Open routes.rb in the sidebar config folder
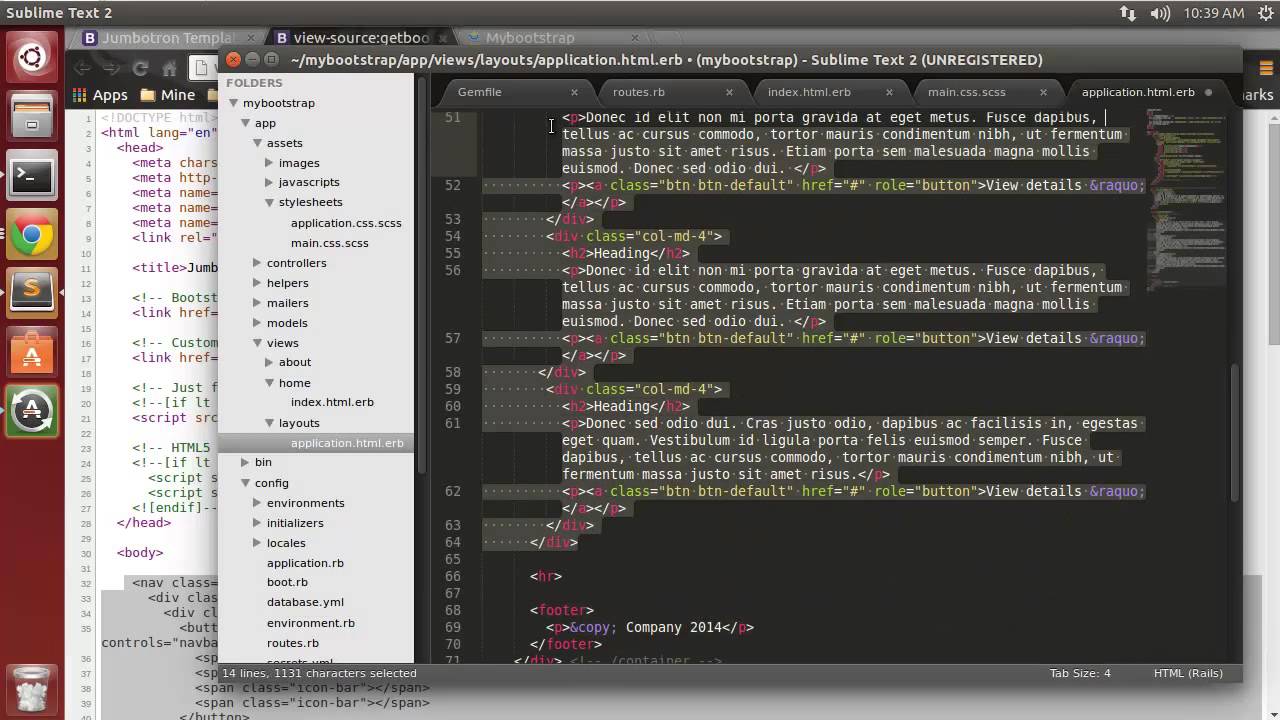Viewport: 1280px width, 720px height. [x=293, y=643]
